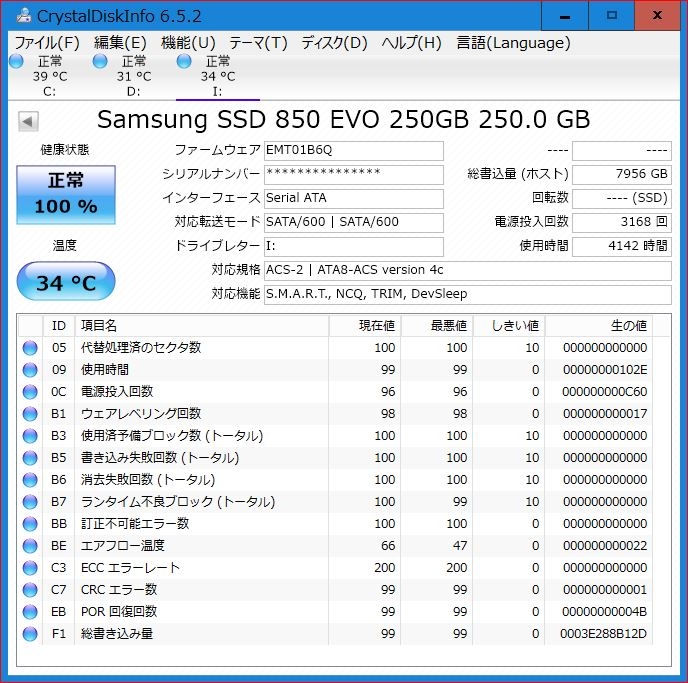Select the CRC エラー数 row

335,590
